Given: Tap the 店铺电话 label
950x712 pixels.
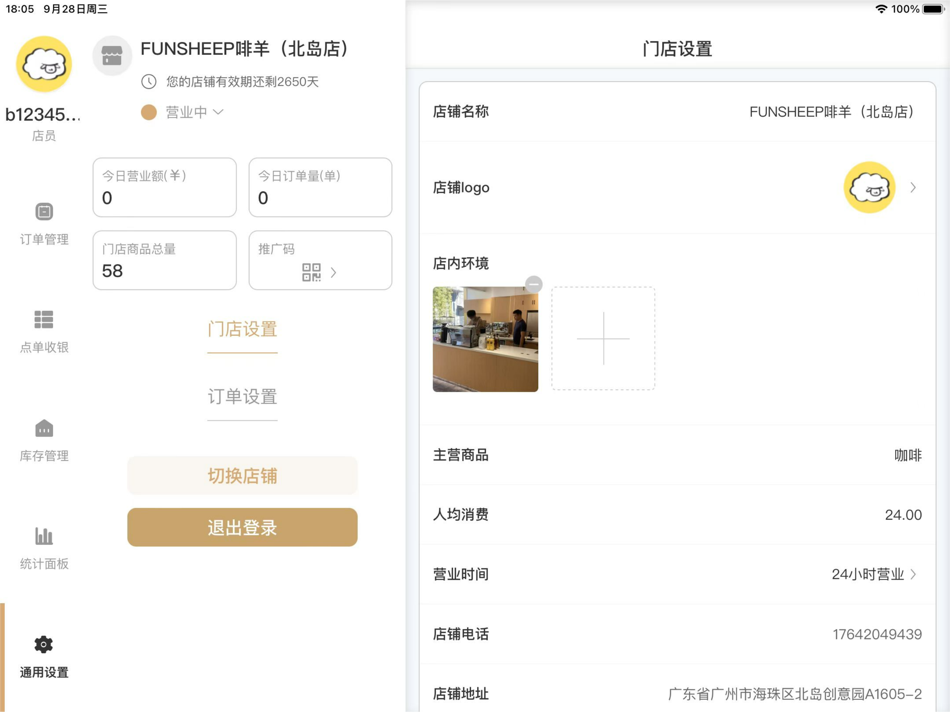Looking at the screenshot, I should click(x=460, y=634).
